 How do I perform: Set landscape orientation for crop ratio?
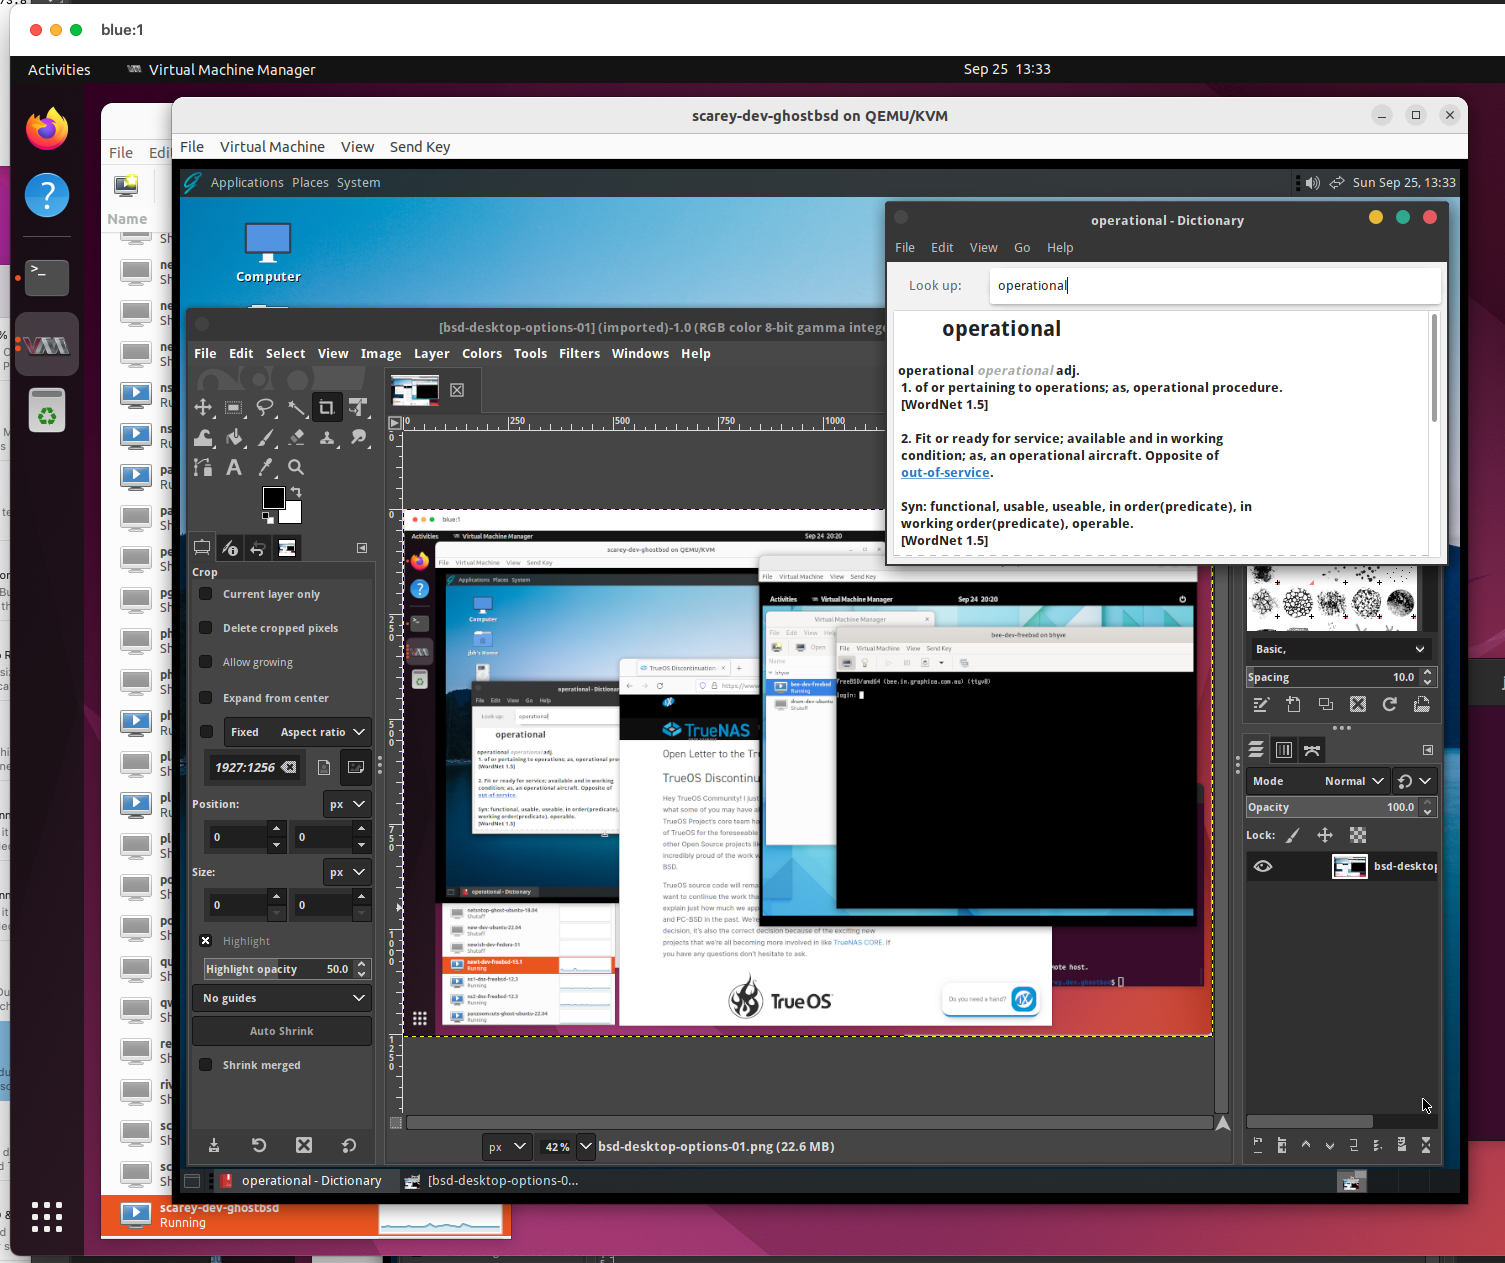[x=356, y=767]
